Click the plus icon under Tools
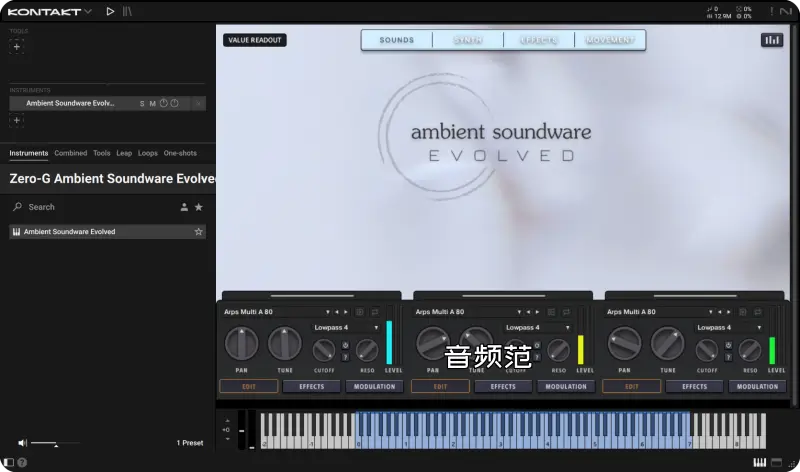The image size is (800, 472). pyautogui.click(x=16, y=46)
